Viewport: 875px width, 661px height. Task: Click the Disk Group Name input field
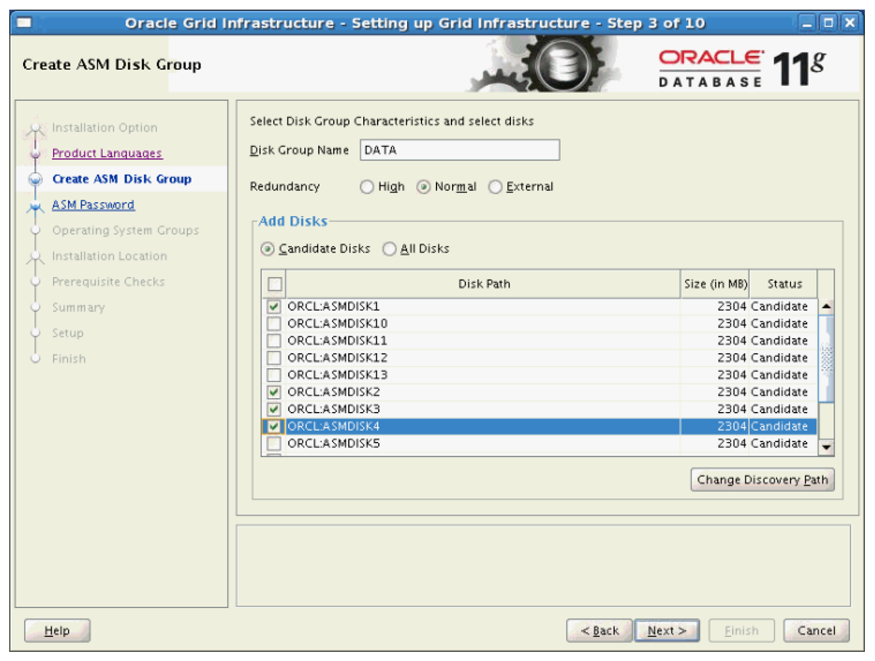(460, 150)
